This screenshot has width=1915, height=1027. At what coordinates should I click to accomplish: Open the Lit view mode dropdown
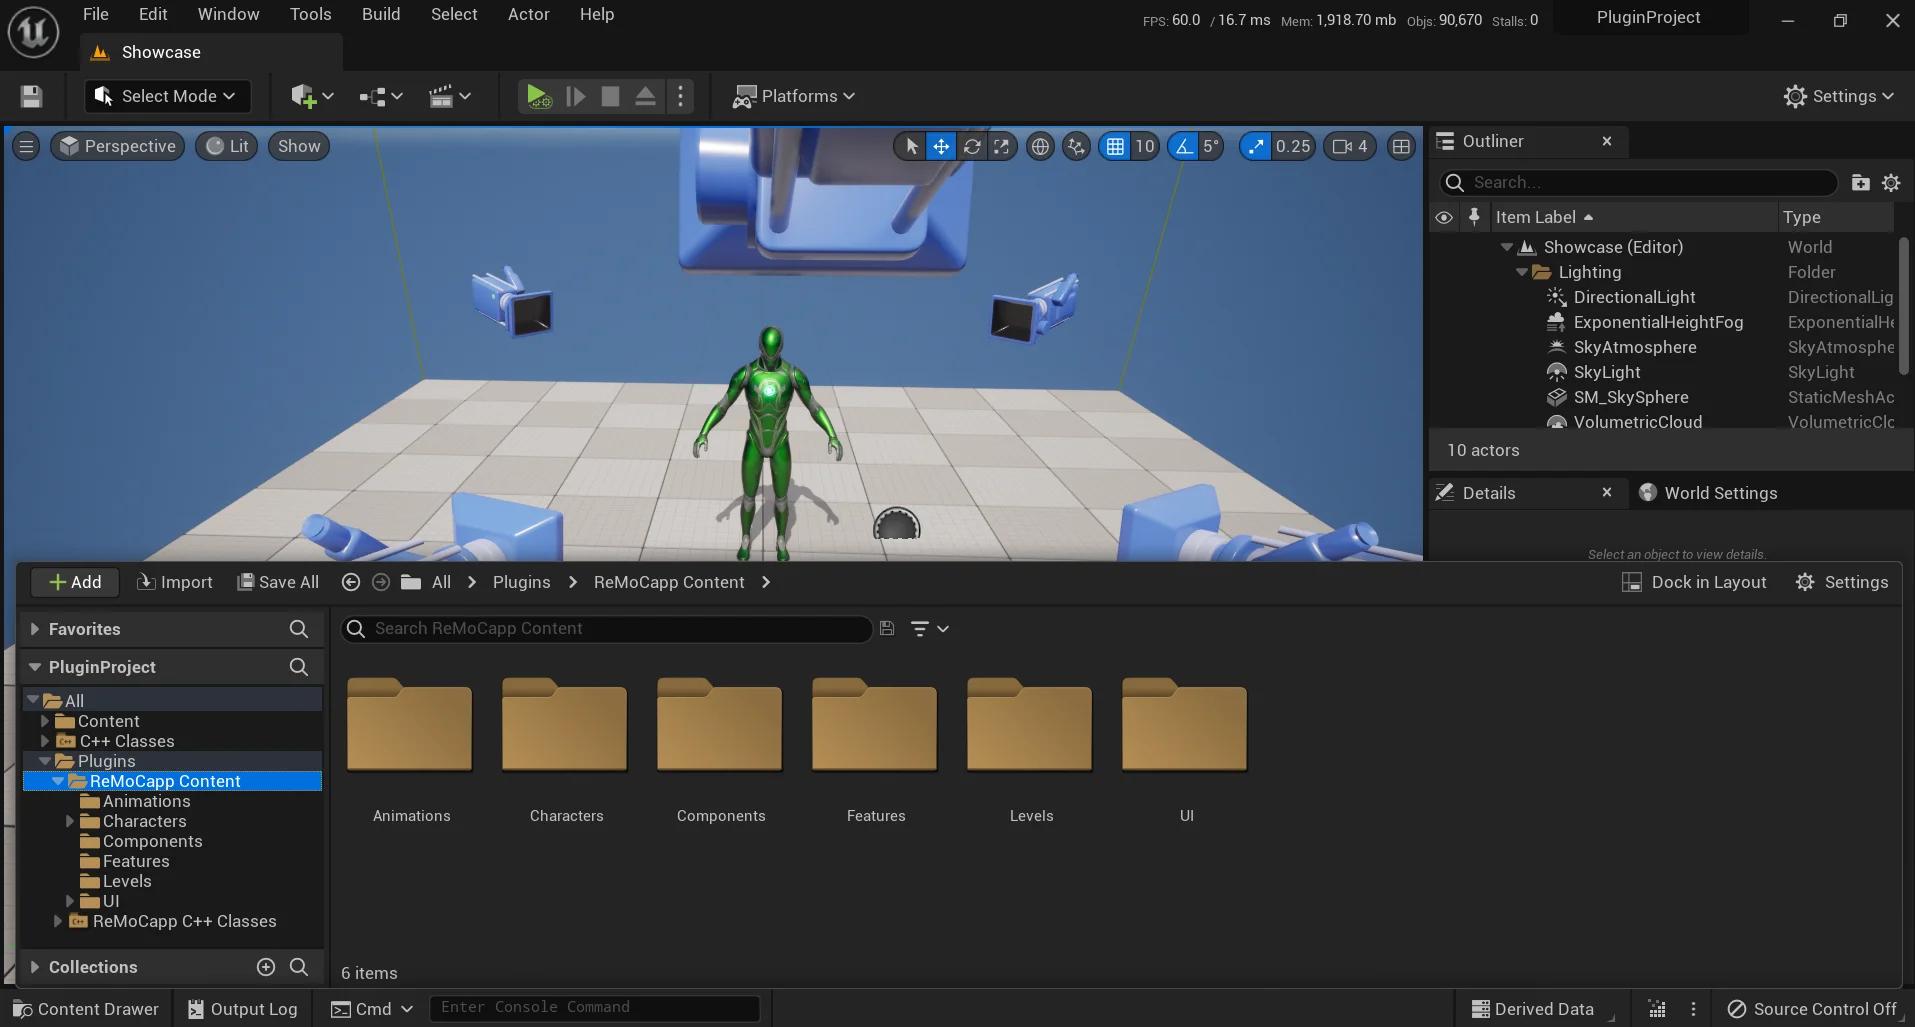click(x=228, y=146)
